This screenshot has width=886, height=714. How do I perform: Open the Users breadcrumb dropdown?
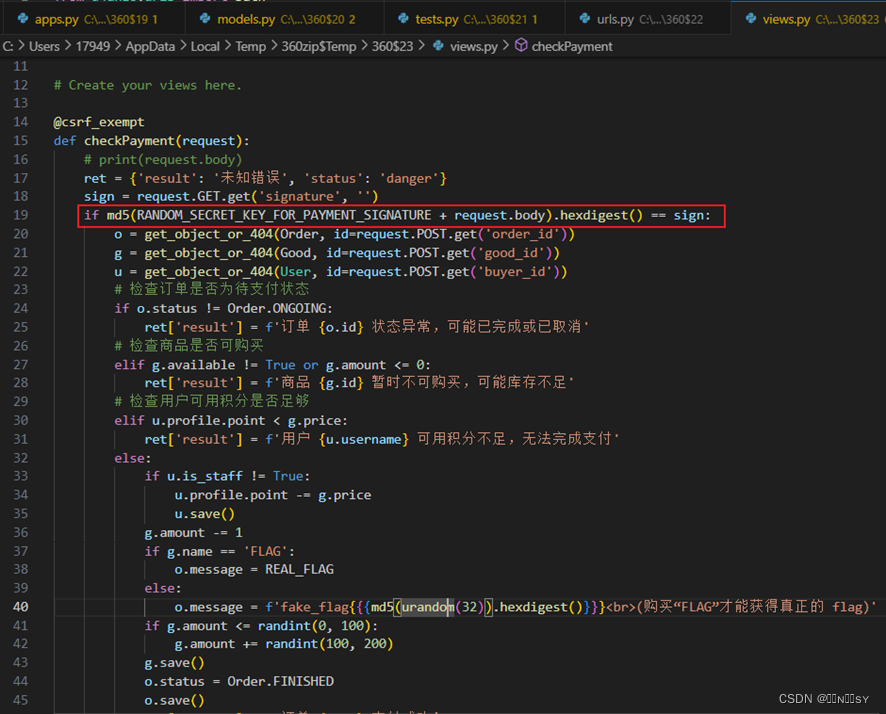[44, 46]
